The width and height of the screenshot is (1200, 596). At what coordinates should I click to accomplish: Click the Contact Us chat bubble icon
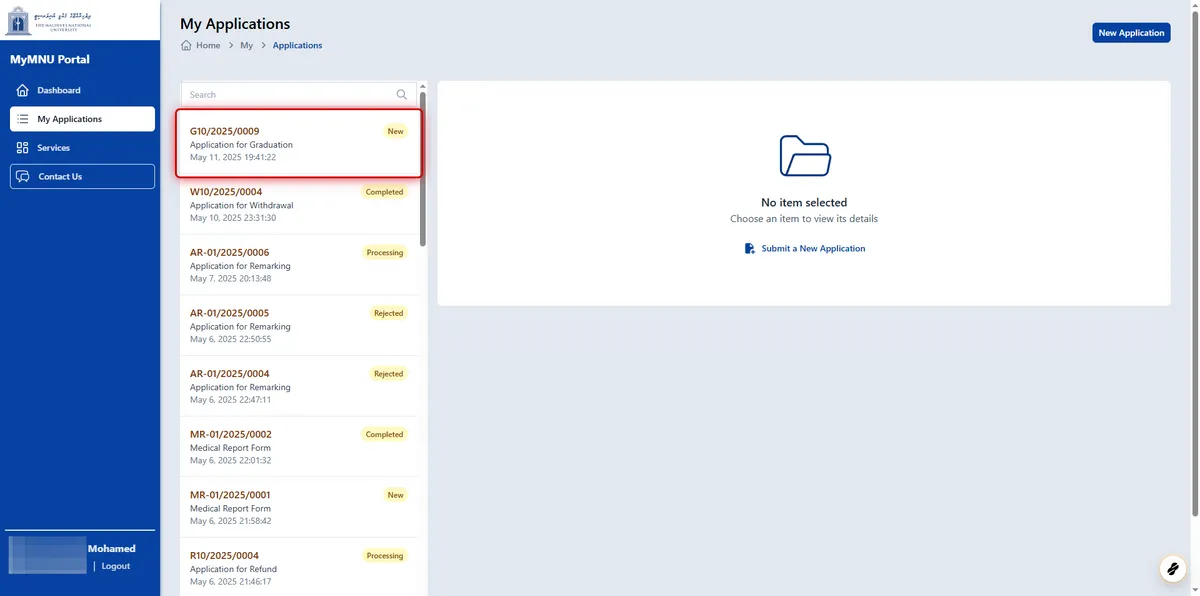pyautogui.click(x=23, y=177)
